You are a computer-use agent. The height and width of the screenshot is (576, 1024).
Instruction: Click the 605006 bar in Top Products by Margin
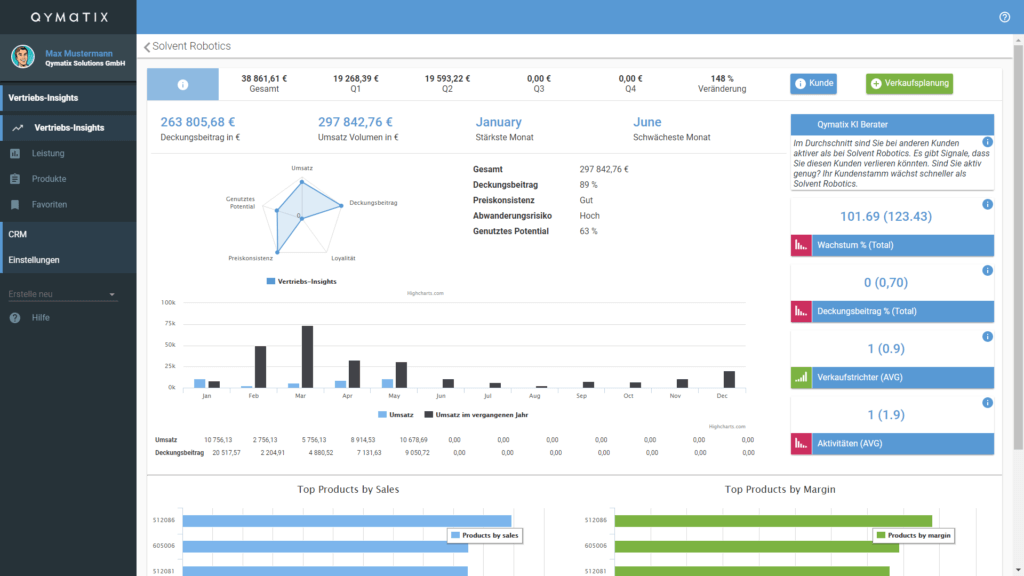pos(757,547)
